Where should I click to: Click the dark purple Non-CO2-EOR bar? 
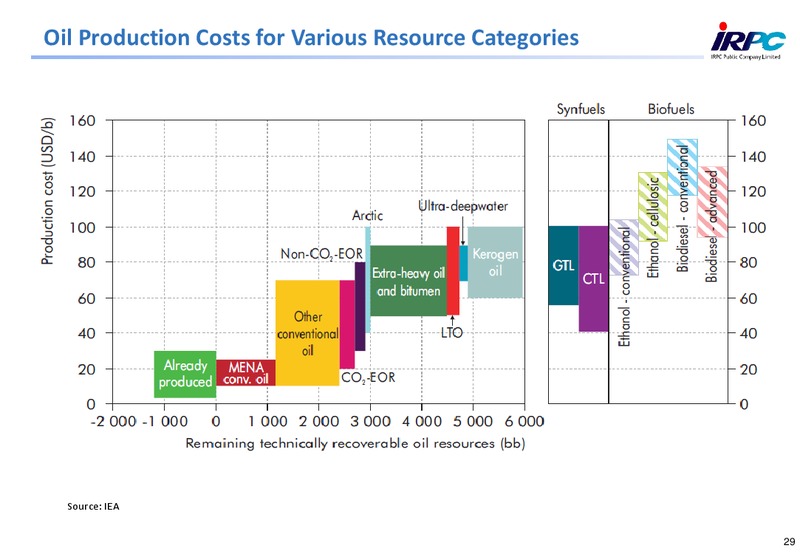360,307
